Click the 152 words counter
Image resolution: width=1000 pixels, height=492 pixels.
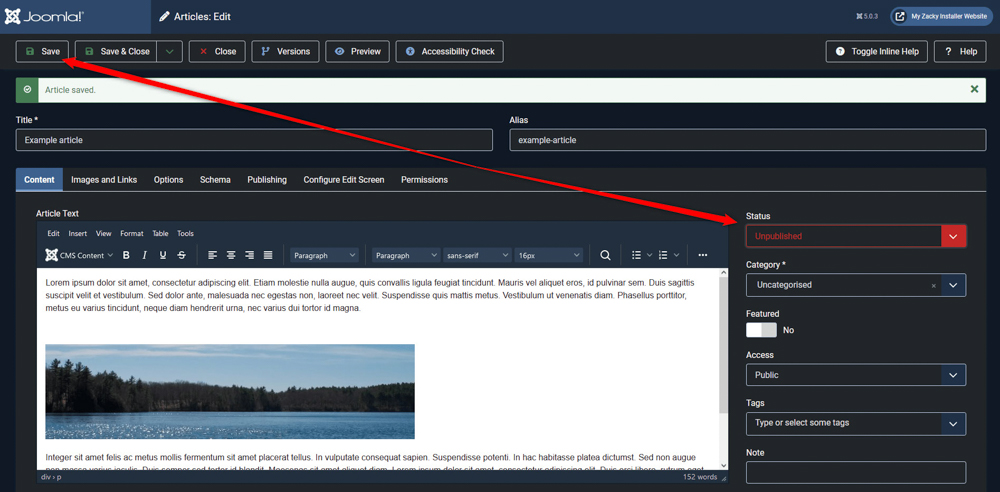(700, 477)
